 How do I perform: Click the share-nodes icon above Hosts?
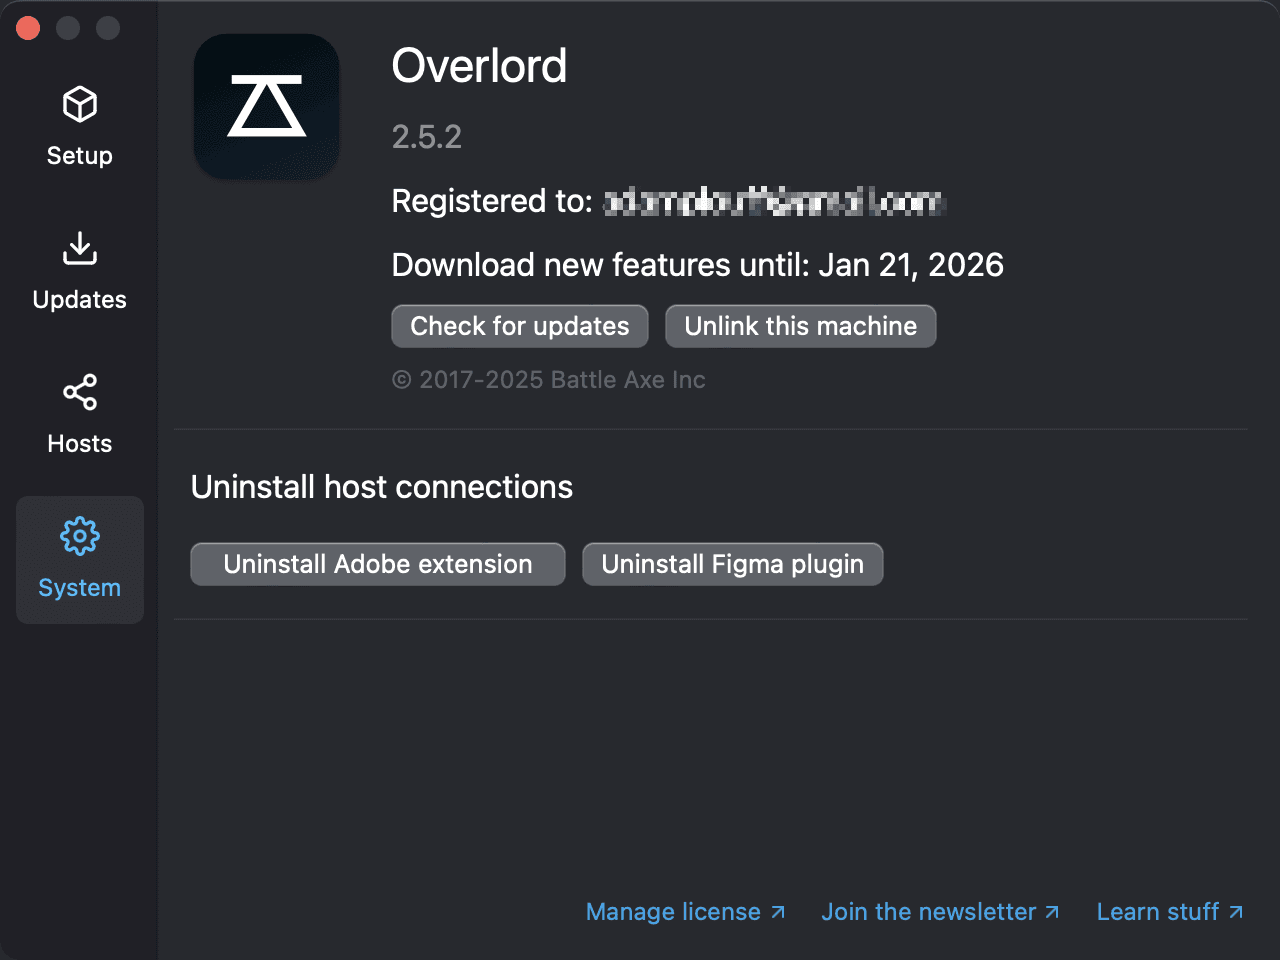[79, 392]
